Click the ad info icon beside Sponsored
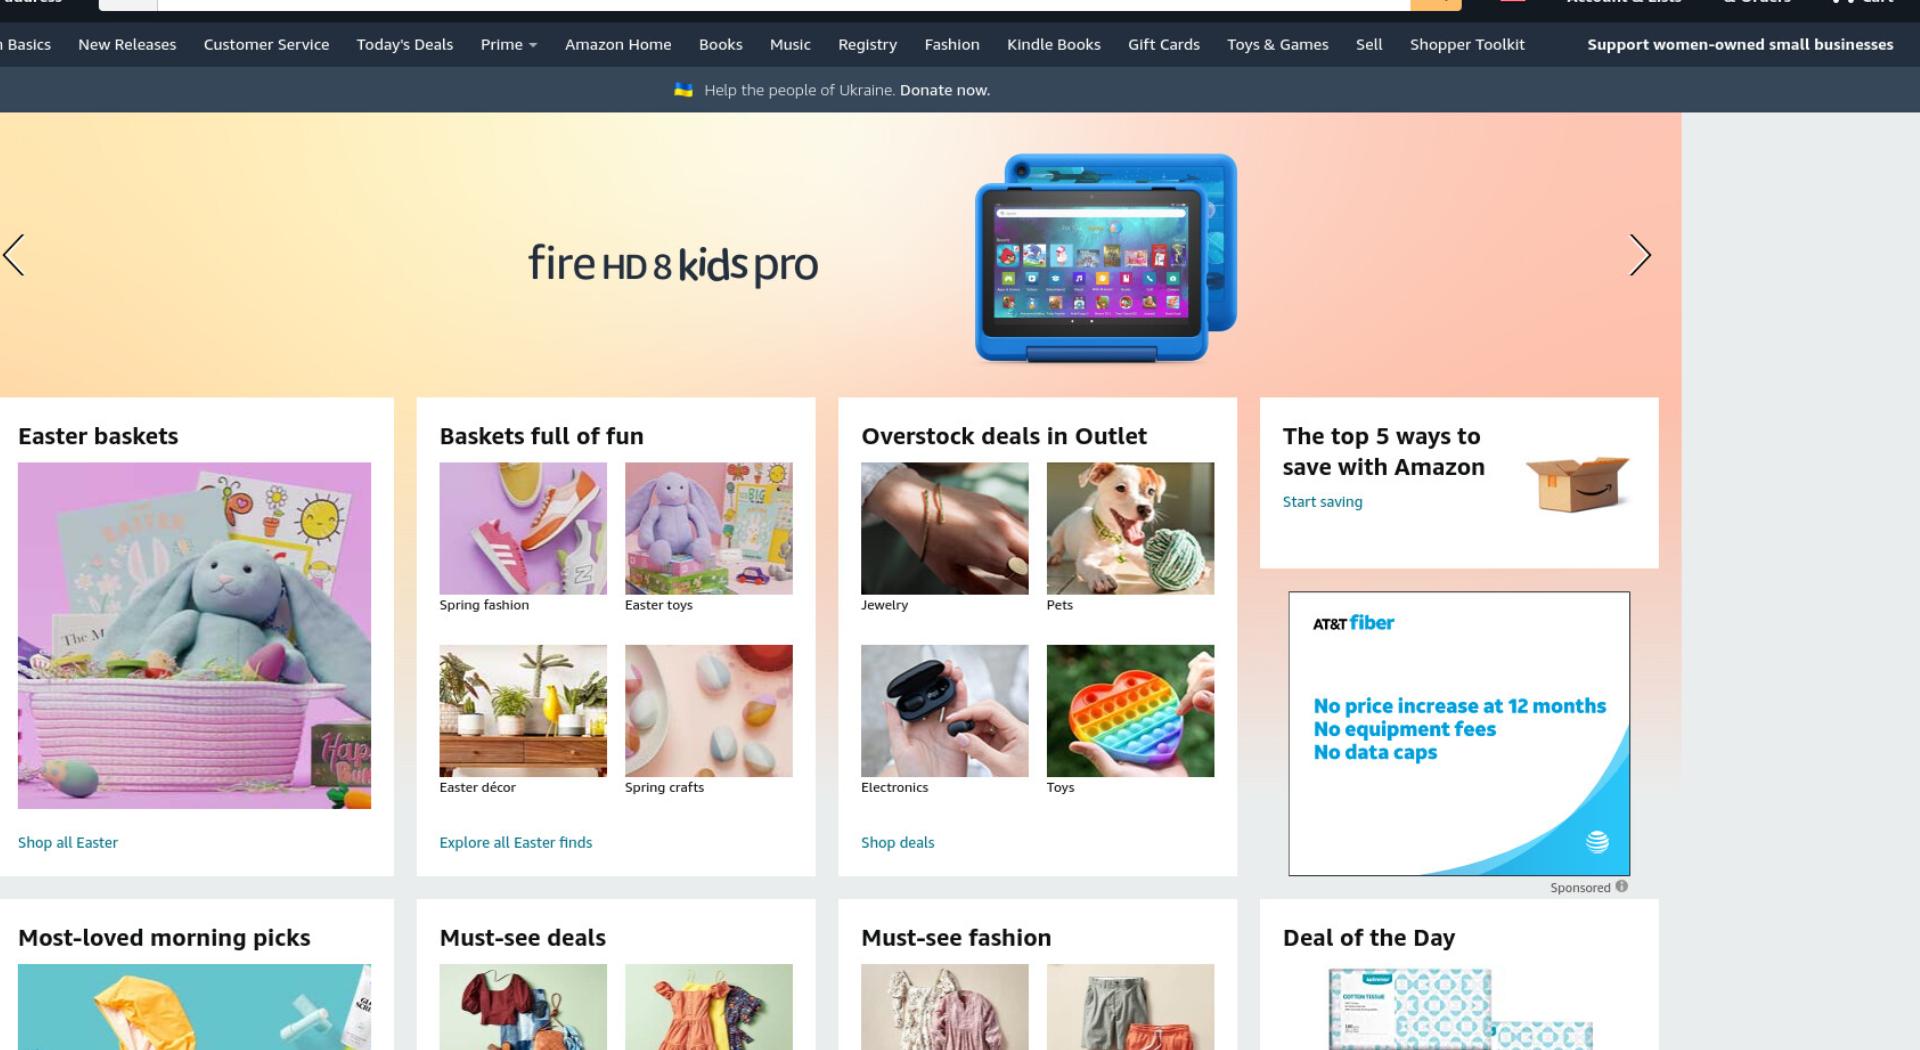Viewport: 1920px width, 1050px height. 1622,886
